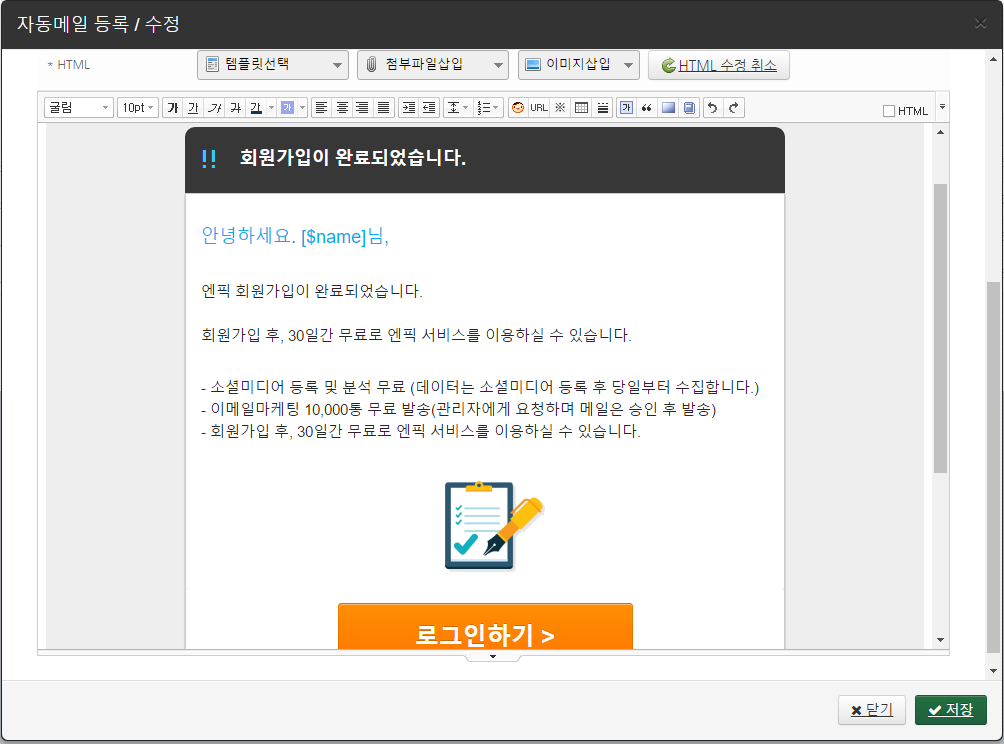Apply strikethrough formatting
This screenshot has height=744, width=1004.
tap(235, 108)
